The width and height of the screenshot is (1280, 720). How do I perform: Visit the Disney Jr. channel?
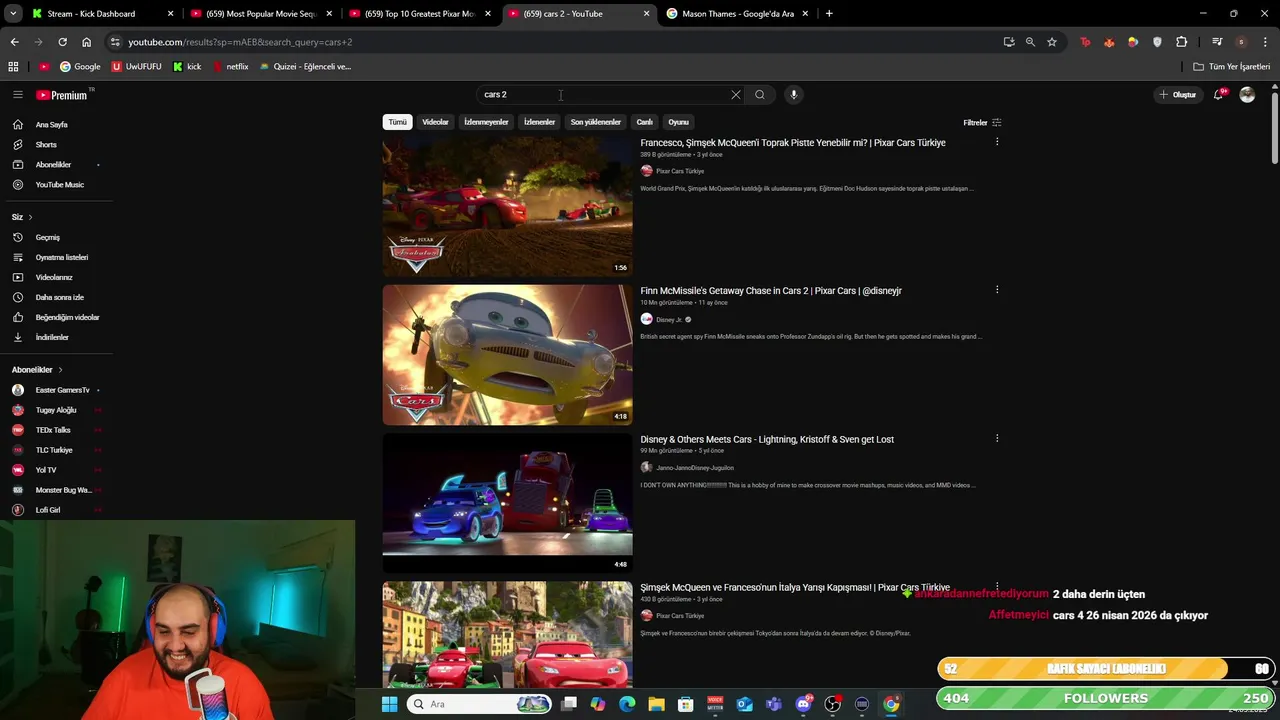(669, 320)
